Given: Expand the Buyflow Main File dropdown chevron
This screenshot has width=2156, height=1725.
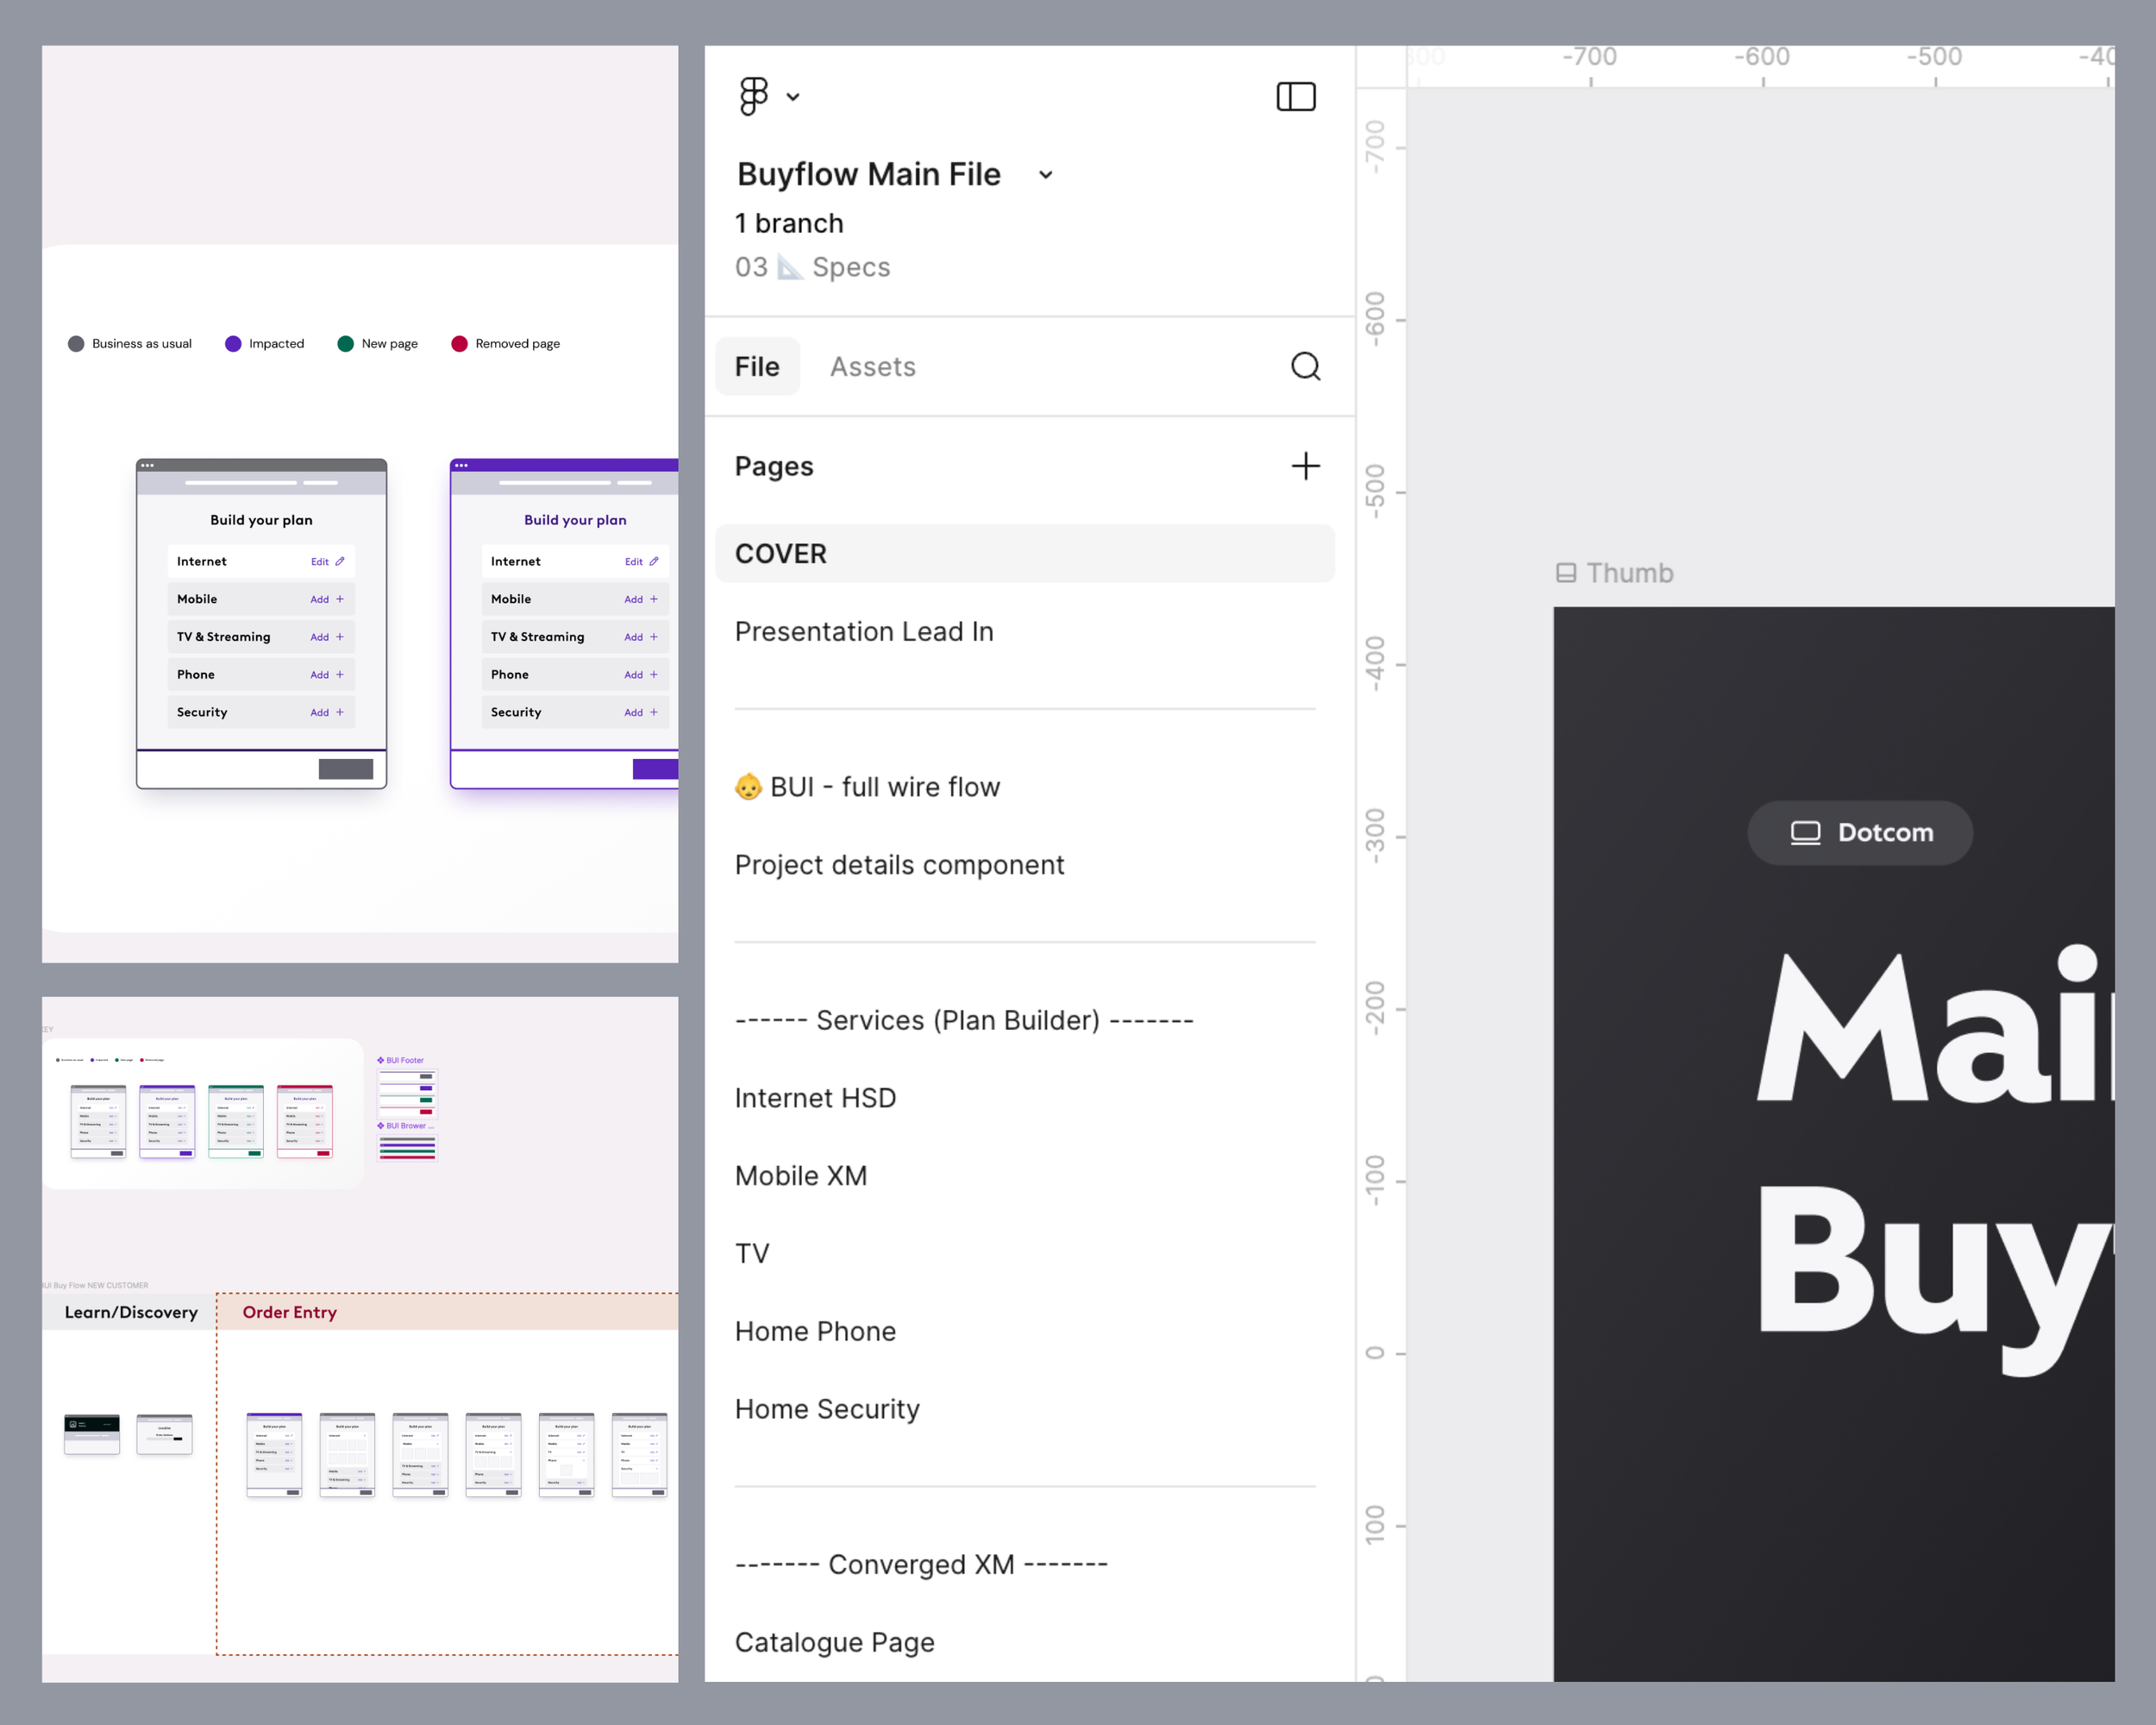Looking at the screenshot, I should pyautogui.click(x=1045, y=175).
